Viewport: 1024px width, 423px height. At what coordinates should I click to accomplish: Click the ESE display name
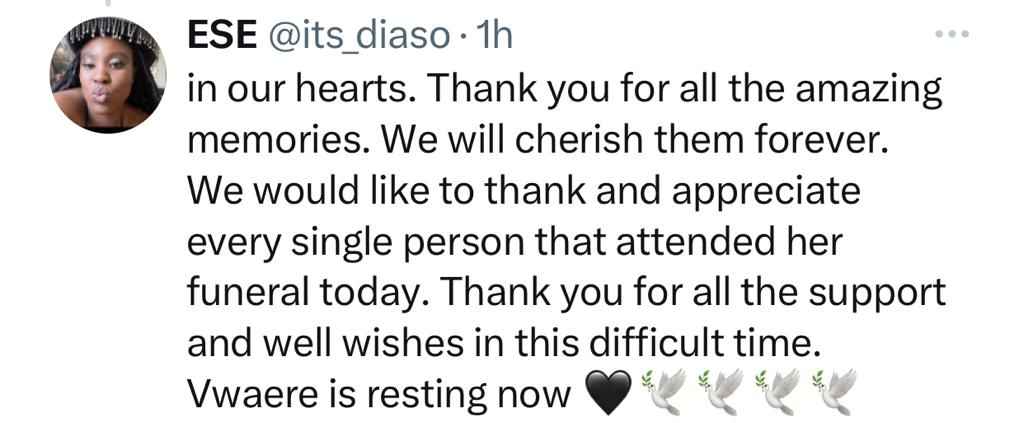click(221, 37)
